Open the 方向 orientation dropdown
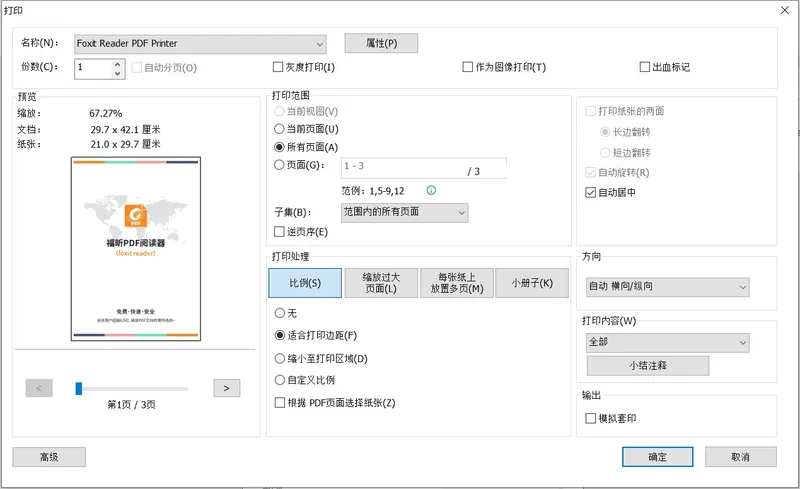Screen dimensions: 800x489 pos(667,286)
